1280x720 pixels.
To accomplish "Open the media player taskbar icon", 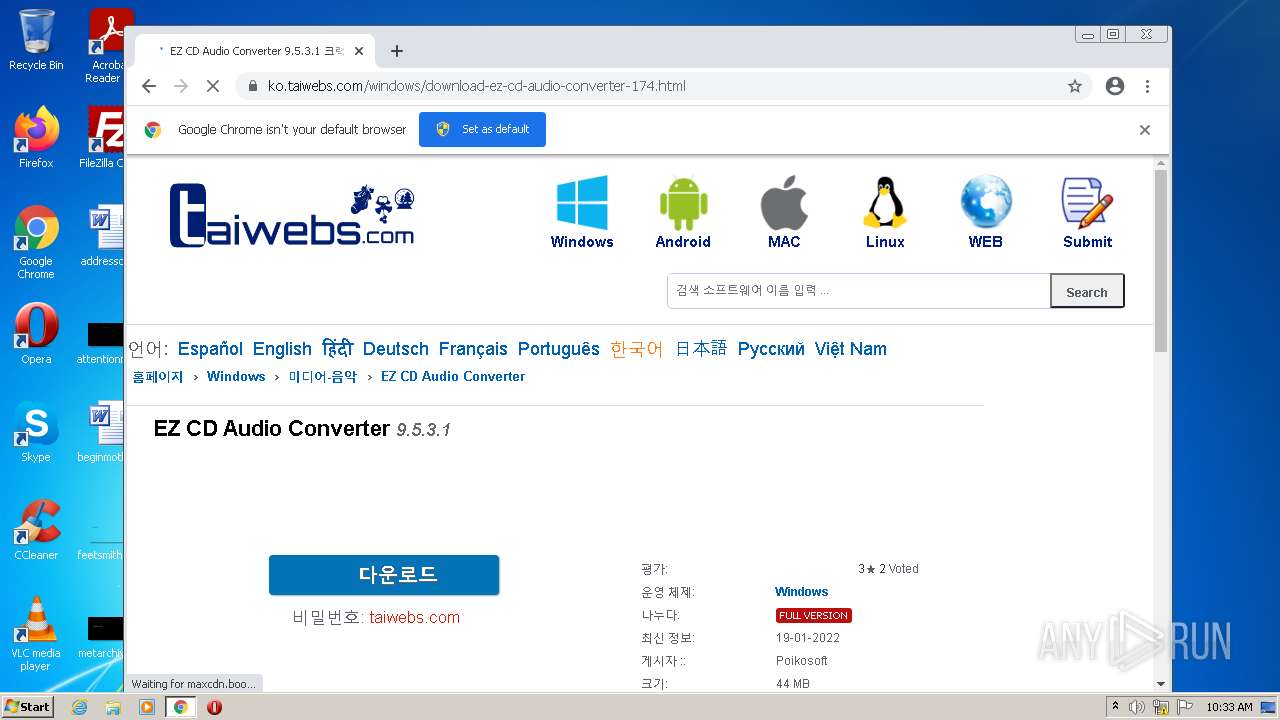I will [x=147, y=707].
